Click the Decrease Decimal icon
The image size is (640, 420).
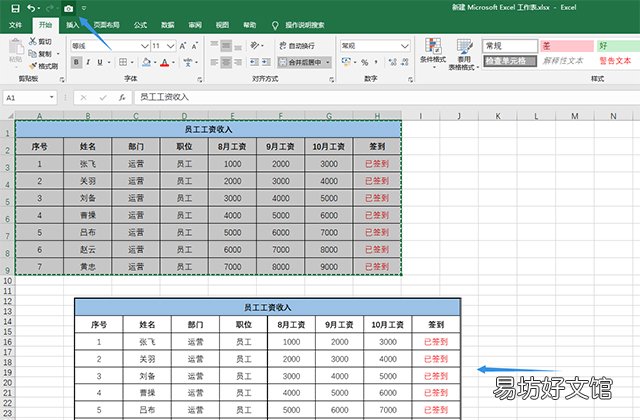point(405,62)
